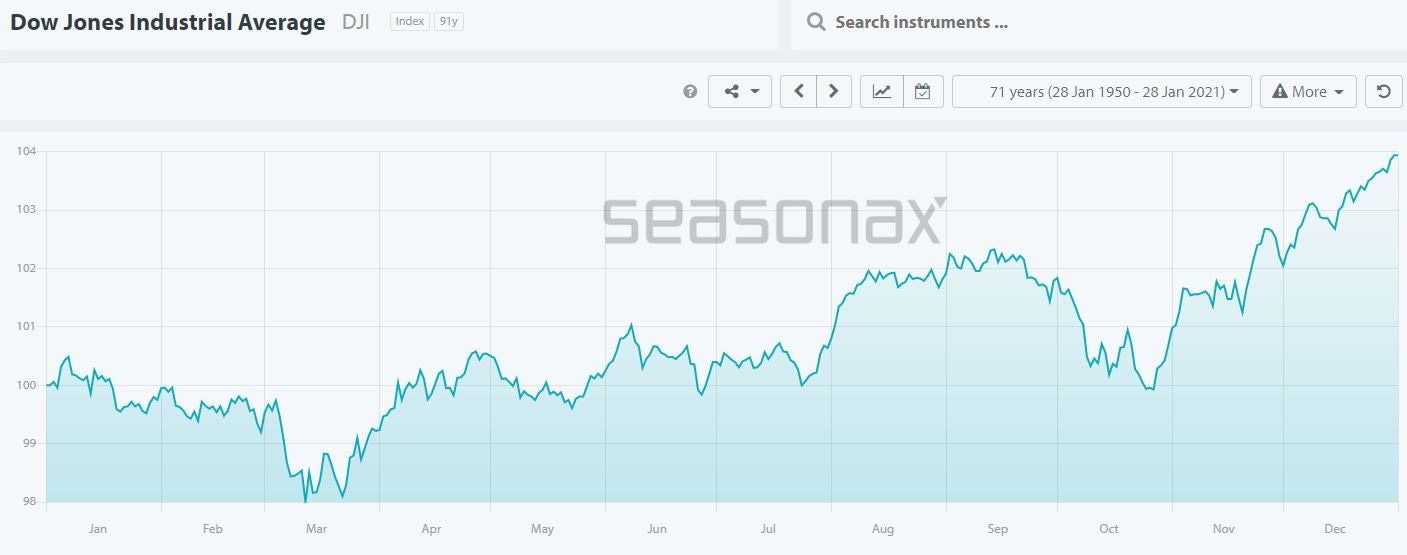The image size is (1407, 555).
Task: Go to previous period with left chevron
Action: 798,91
